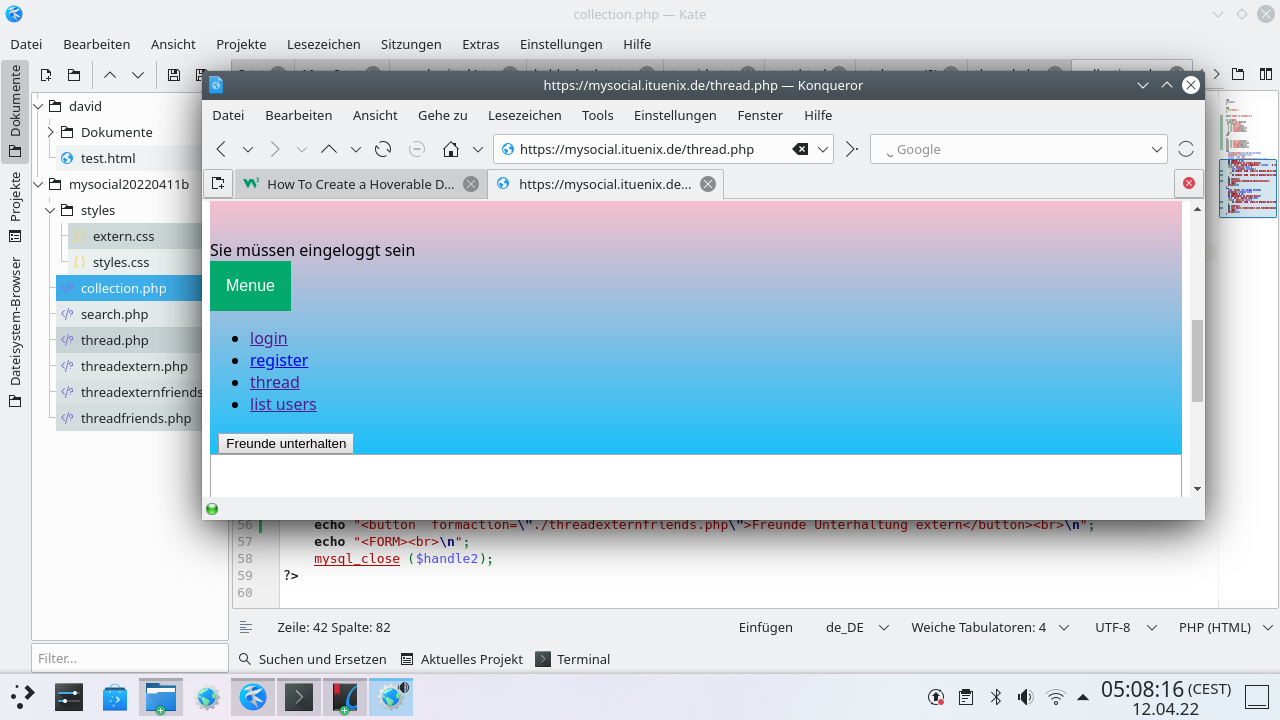The height and width of the screenshot is (720, 1280).
Task: Collapse the styles folder in Kate's tree
Action: [49, 210]
